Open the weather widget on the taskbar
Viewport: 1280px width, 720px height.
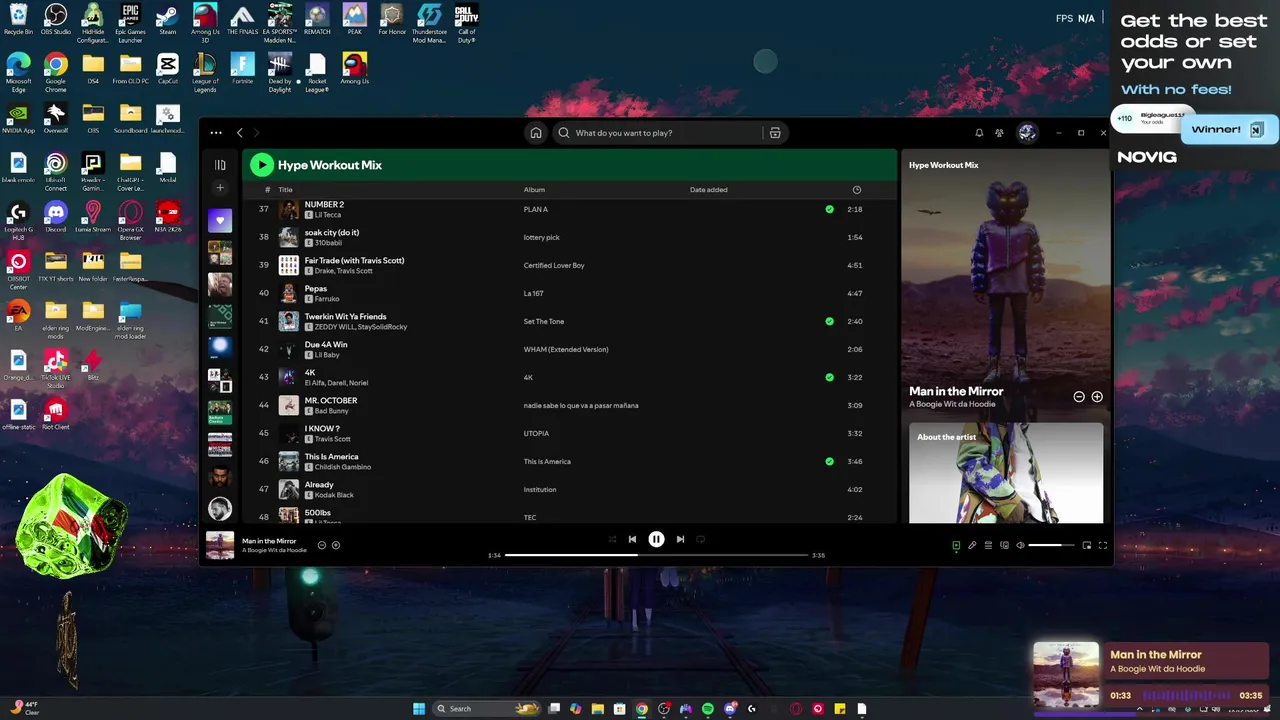click(x=24, y=709)
